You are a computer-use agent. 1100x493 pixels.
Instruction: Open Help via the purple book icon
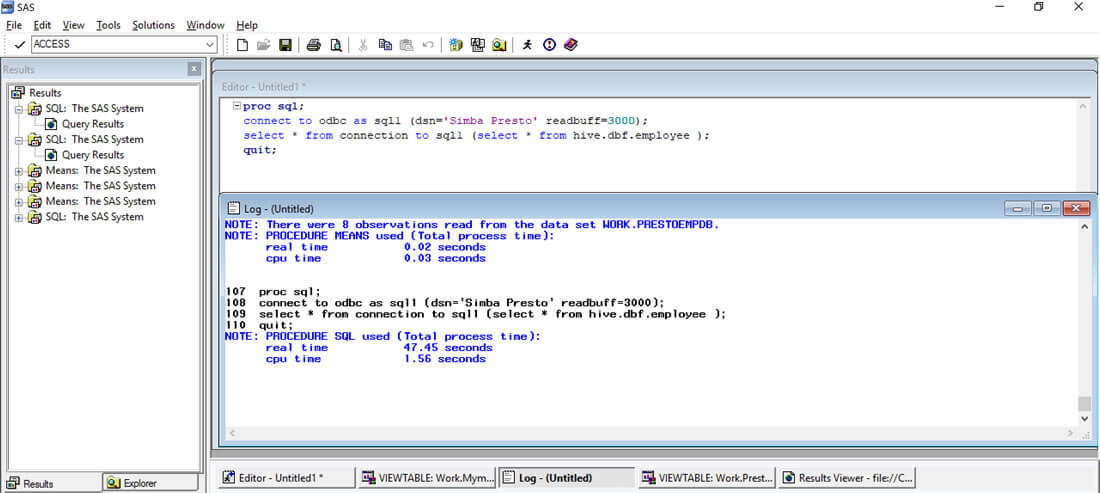pyautogui.click(x=570, y=45)
